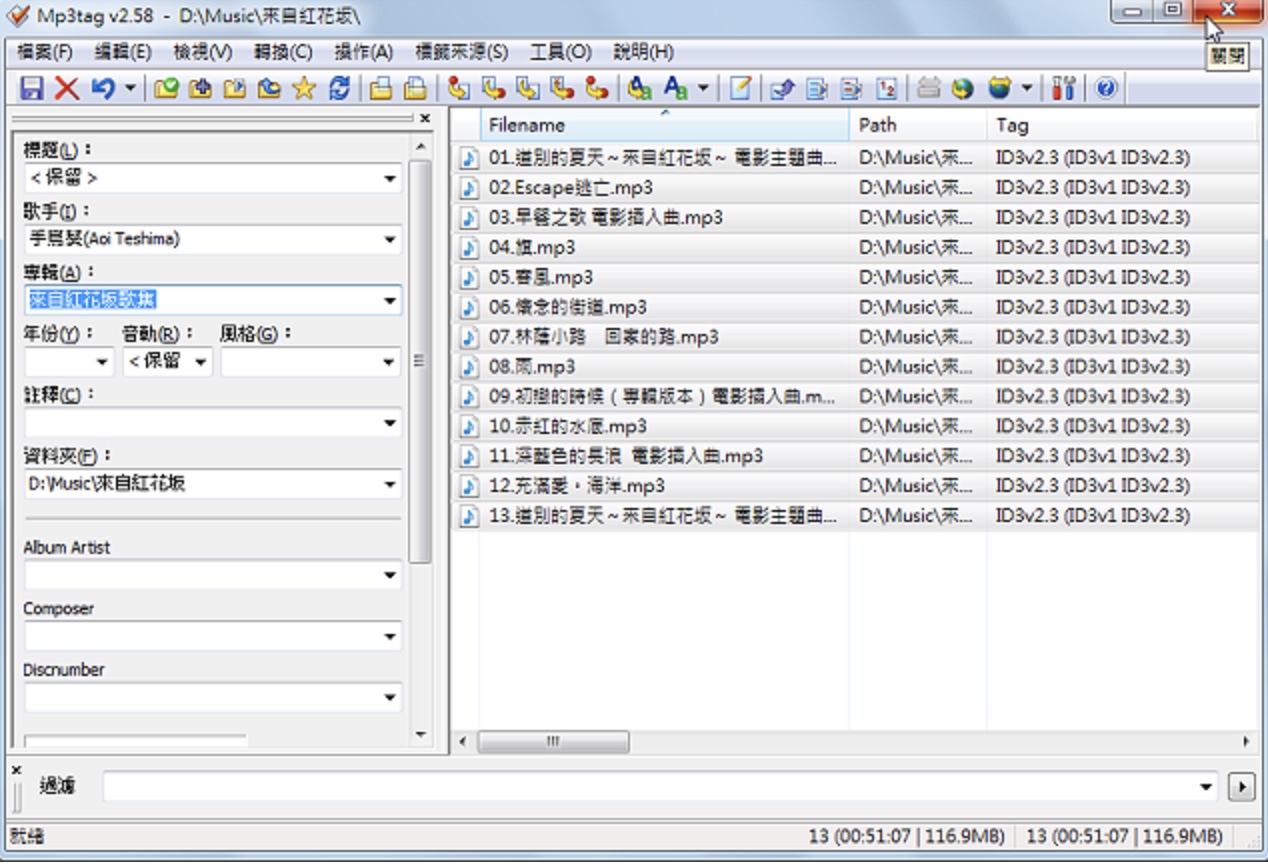Close the filter bar with small x
Viewport: 1268px width, 866px height.
tap(16, 770)
